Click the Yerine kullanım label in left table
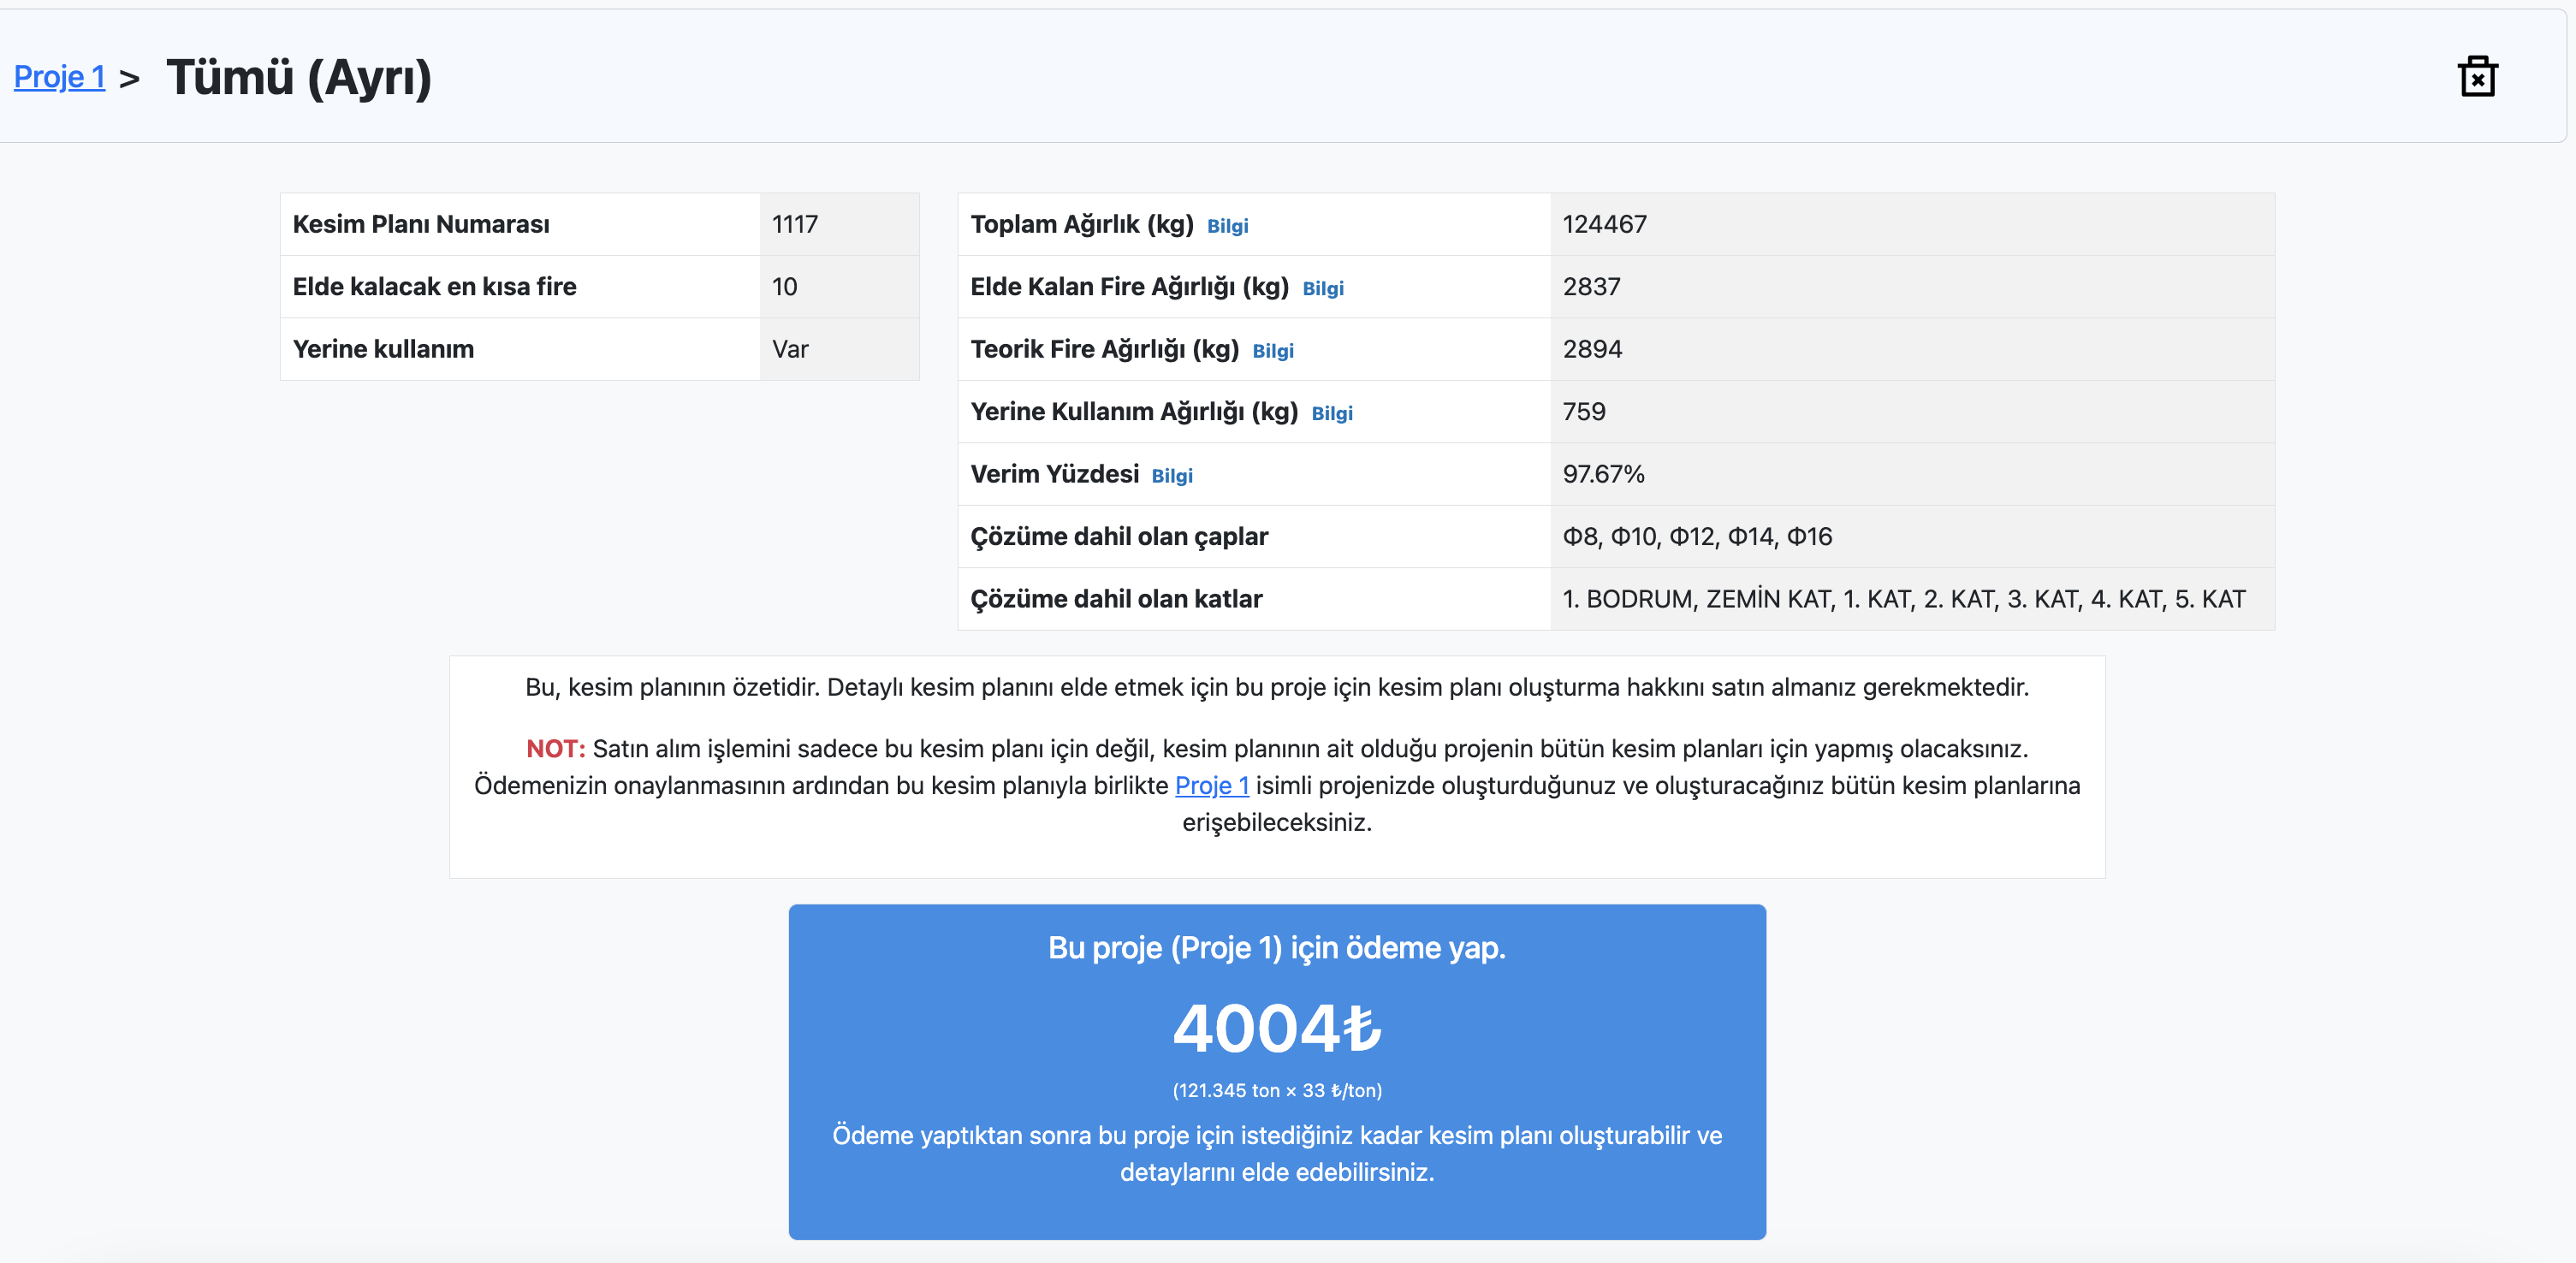This screenshot has height=1263, width=2576. pos(383,349)
